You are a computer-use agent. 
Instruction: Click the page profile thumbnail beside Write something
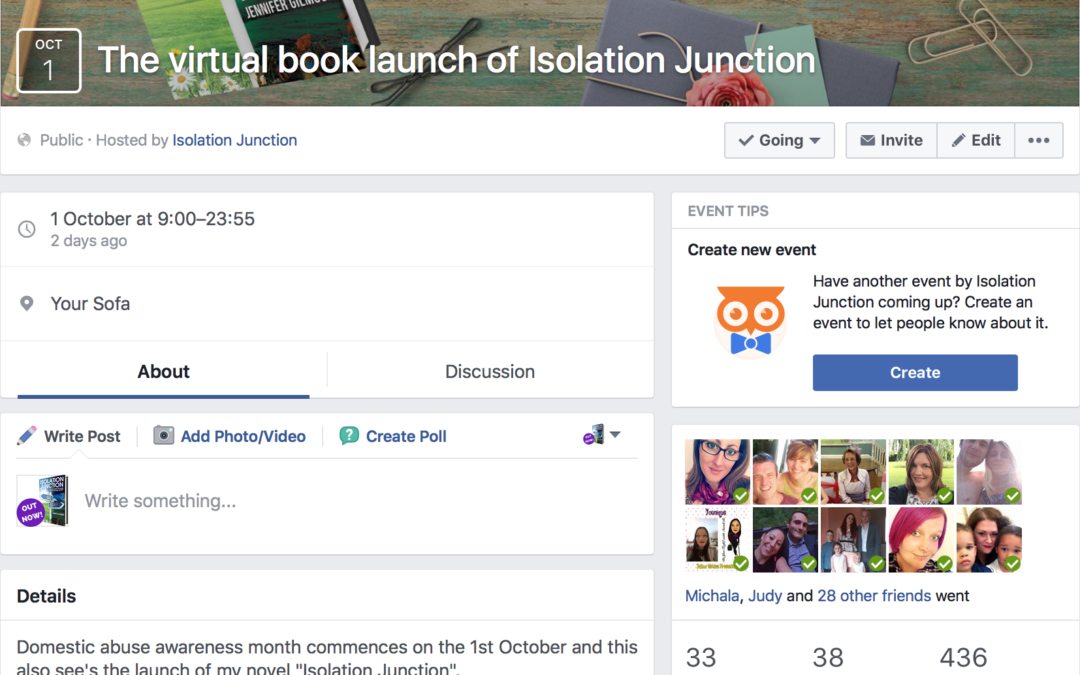[x=43, y=501]
